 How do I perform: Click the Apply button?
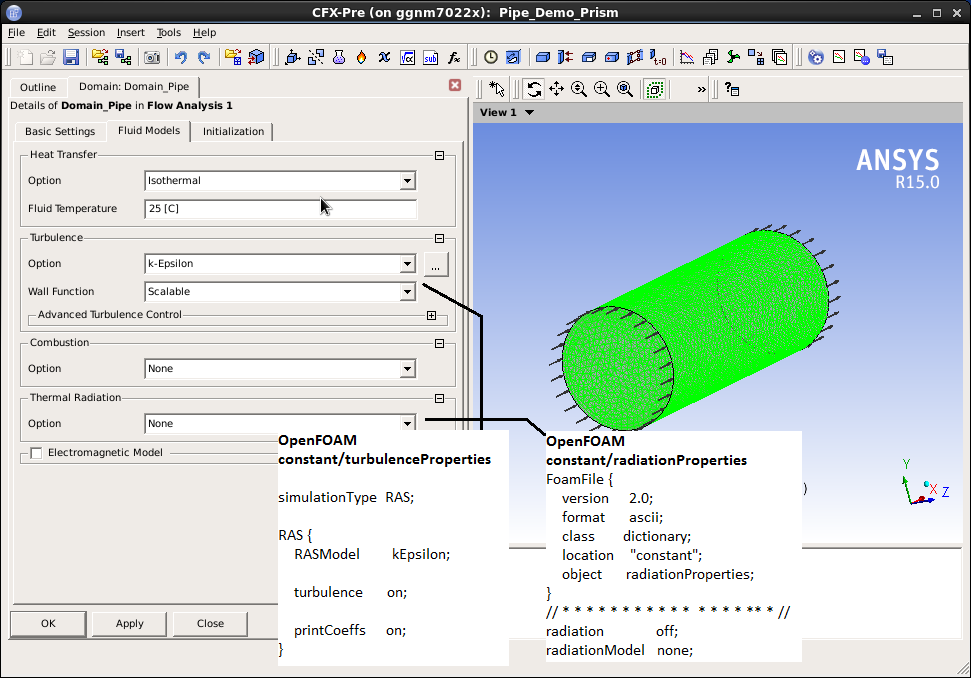tap(129, 624)
